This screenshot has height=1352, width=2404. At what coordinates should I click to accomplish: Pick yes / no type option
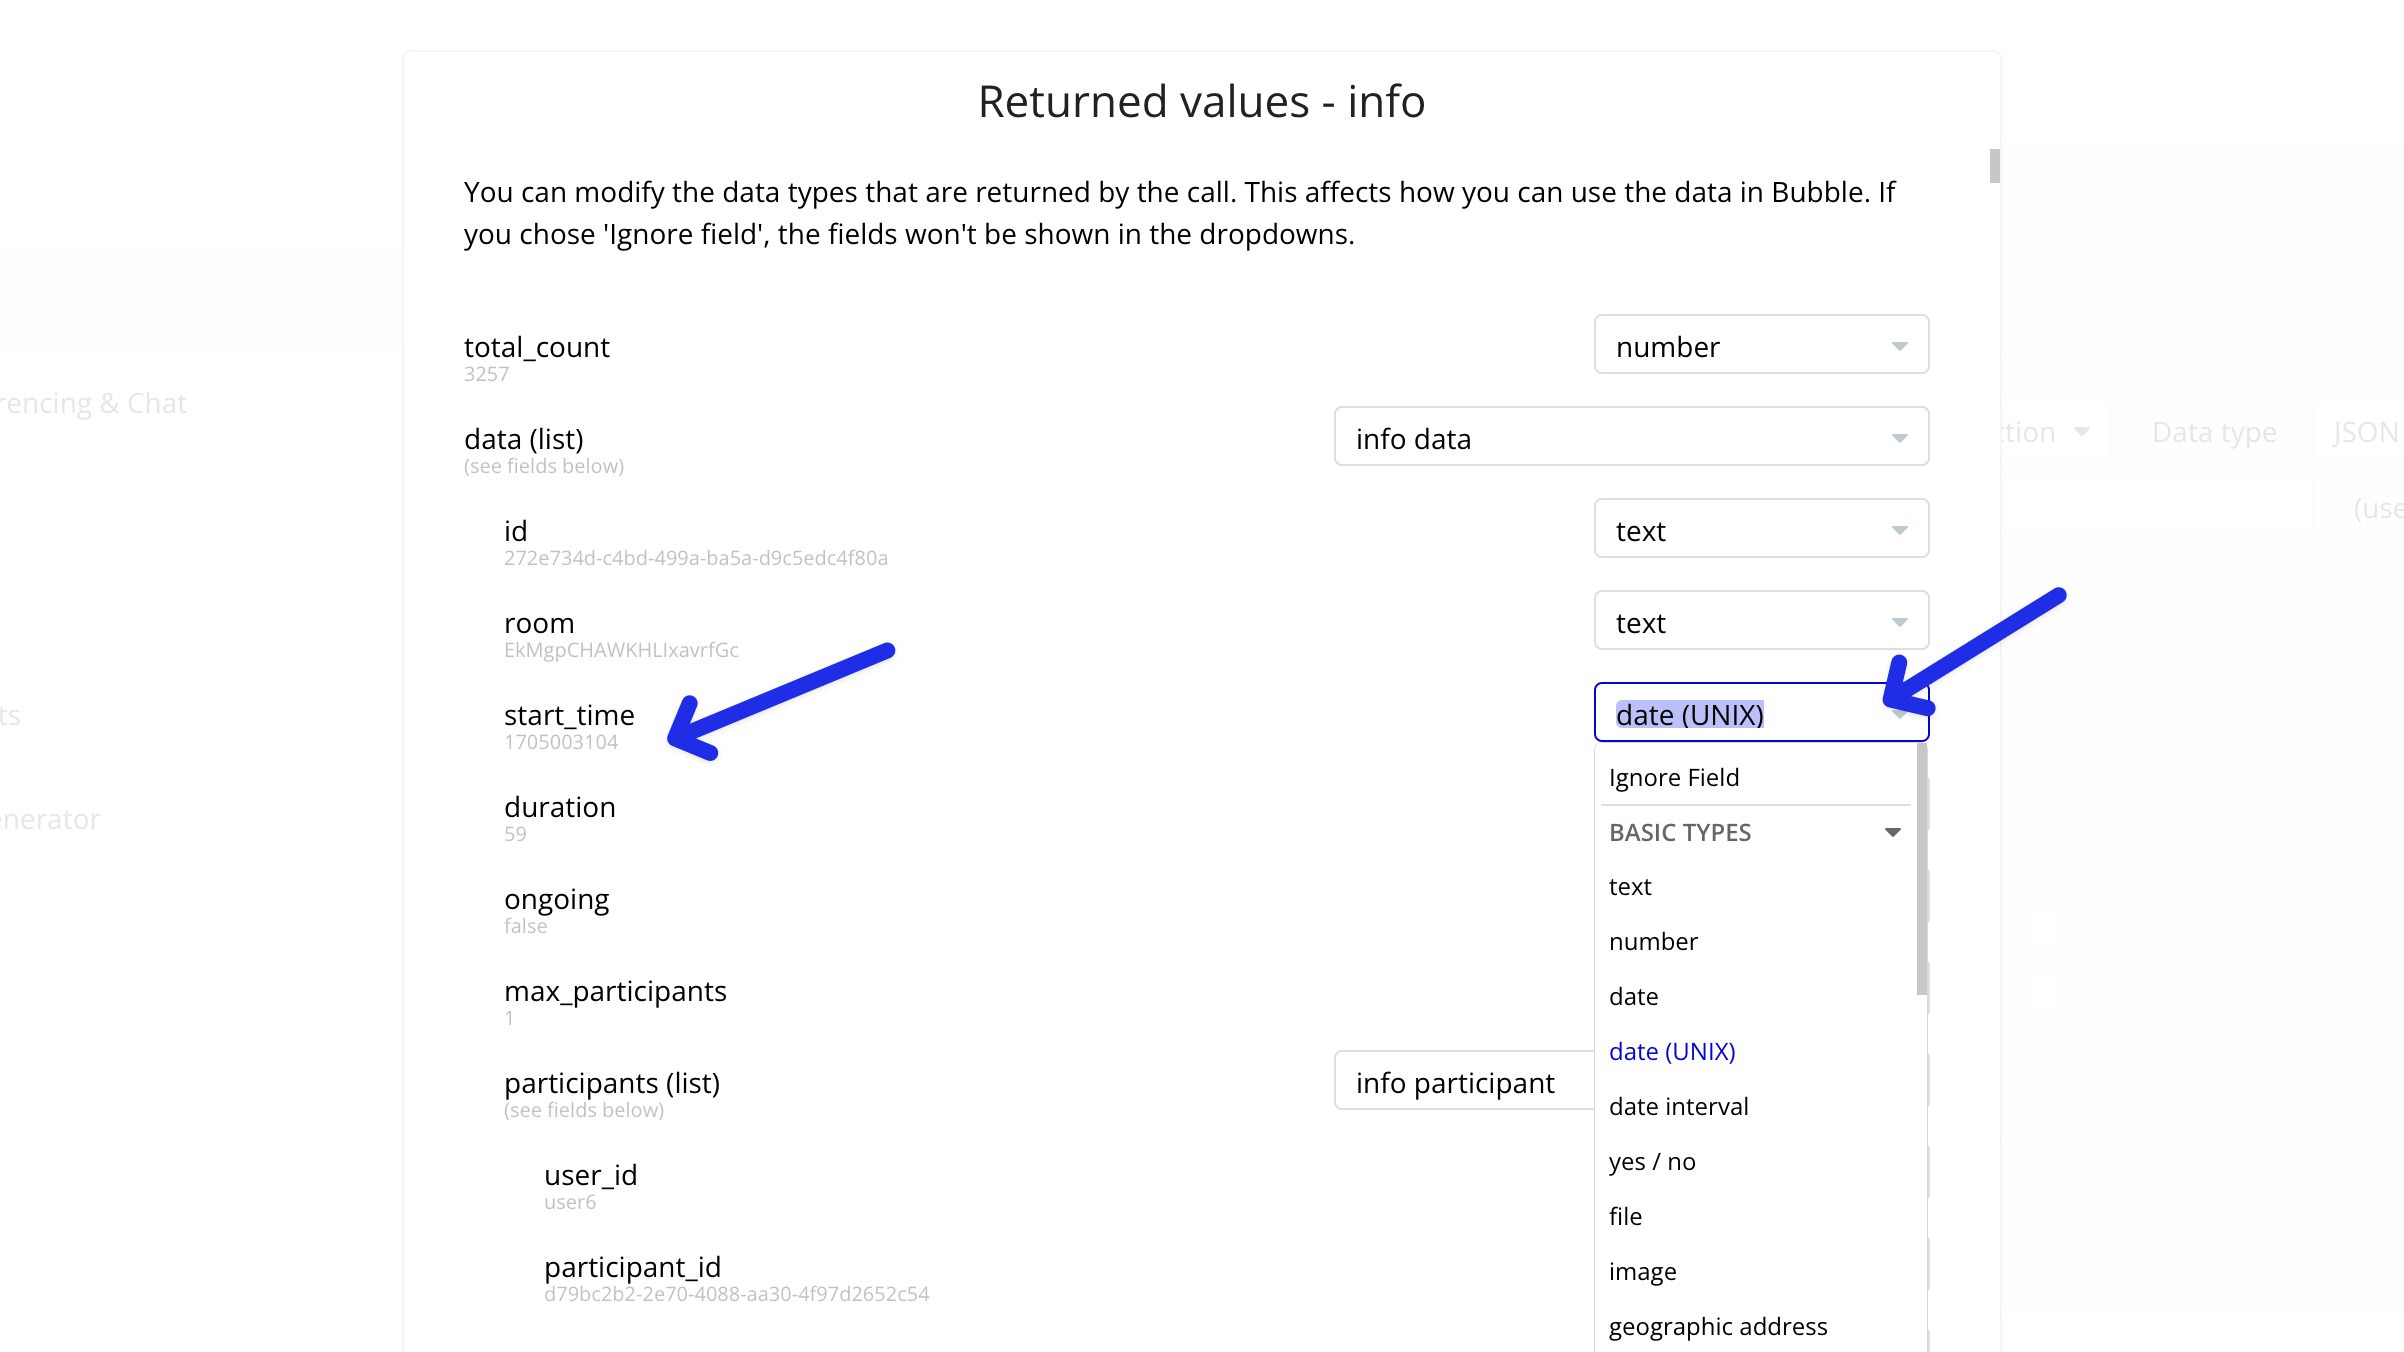(1652, 1162)
